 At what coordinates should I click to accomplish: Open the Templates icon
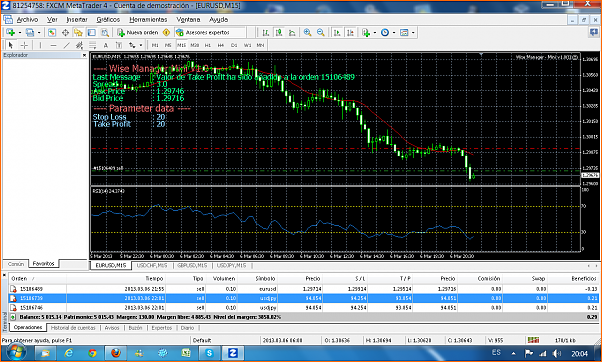[x=404, y=33]
